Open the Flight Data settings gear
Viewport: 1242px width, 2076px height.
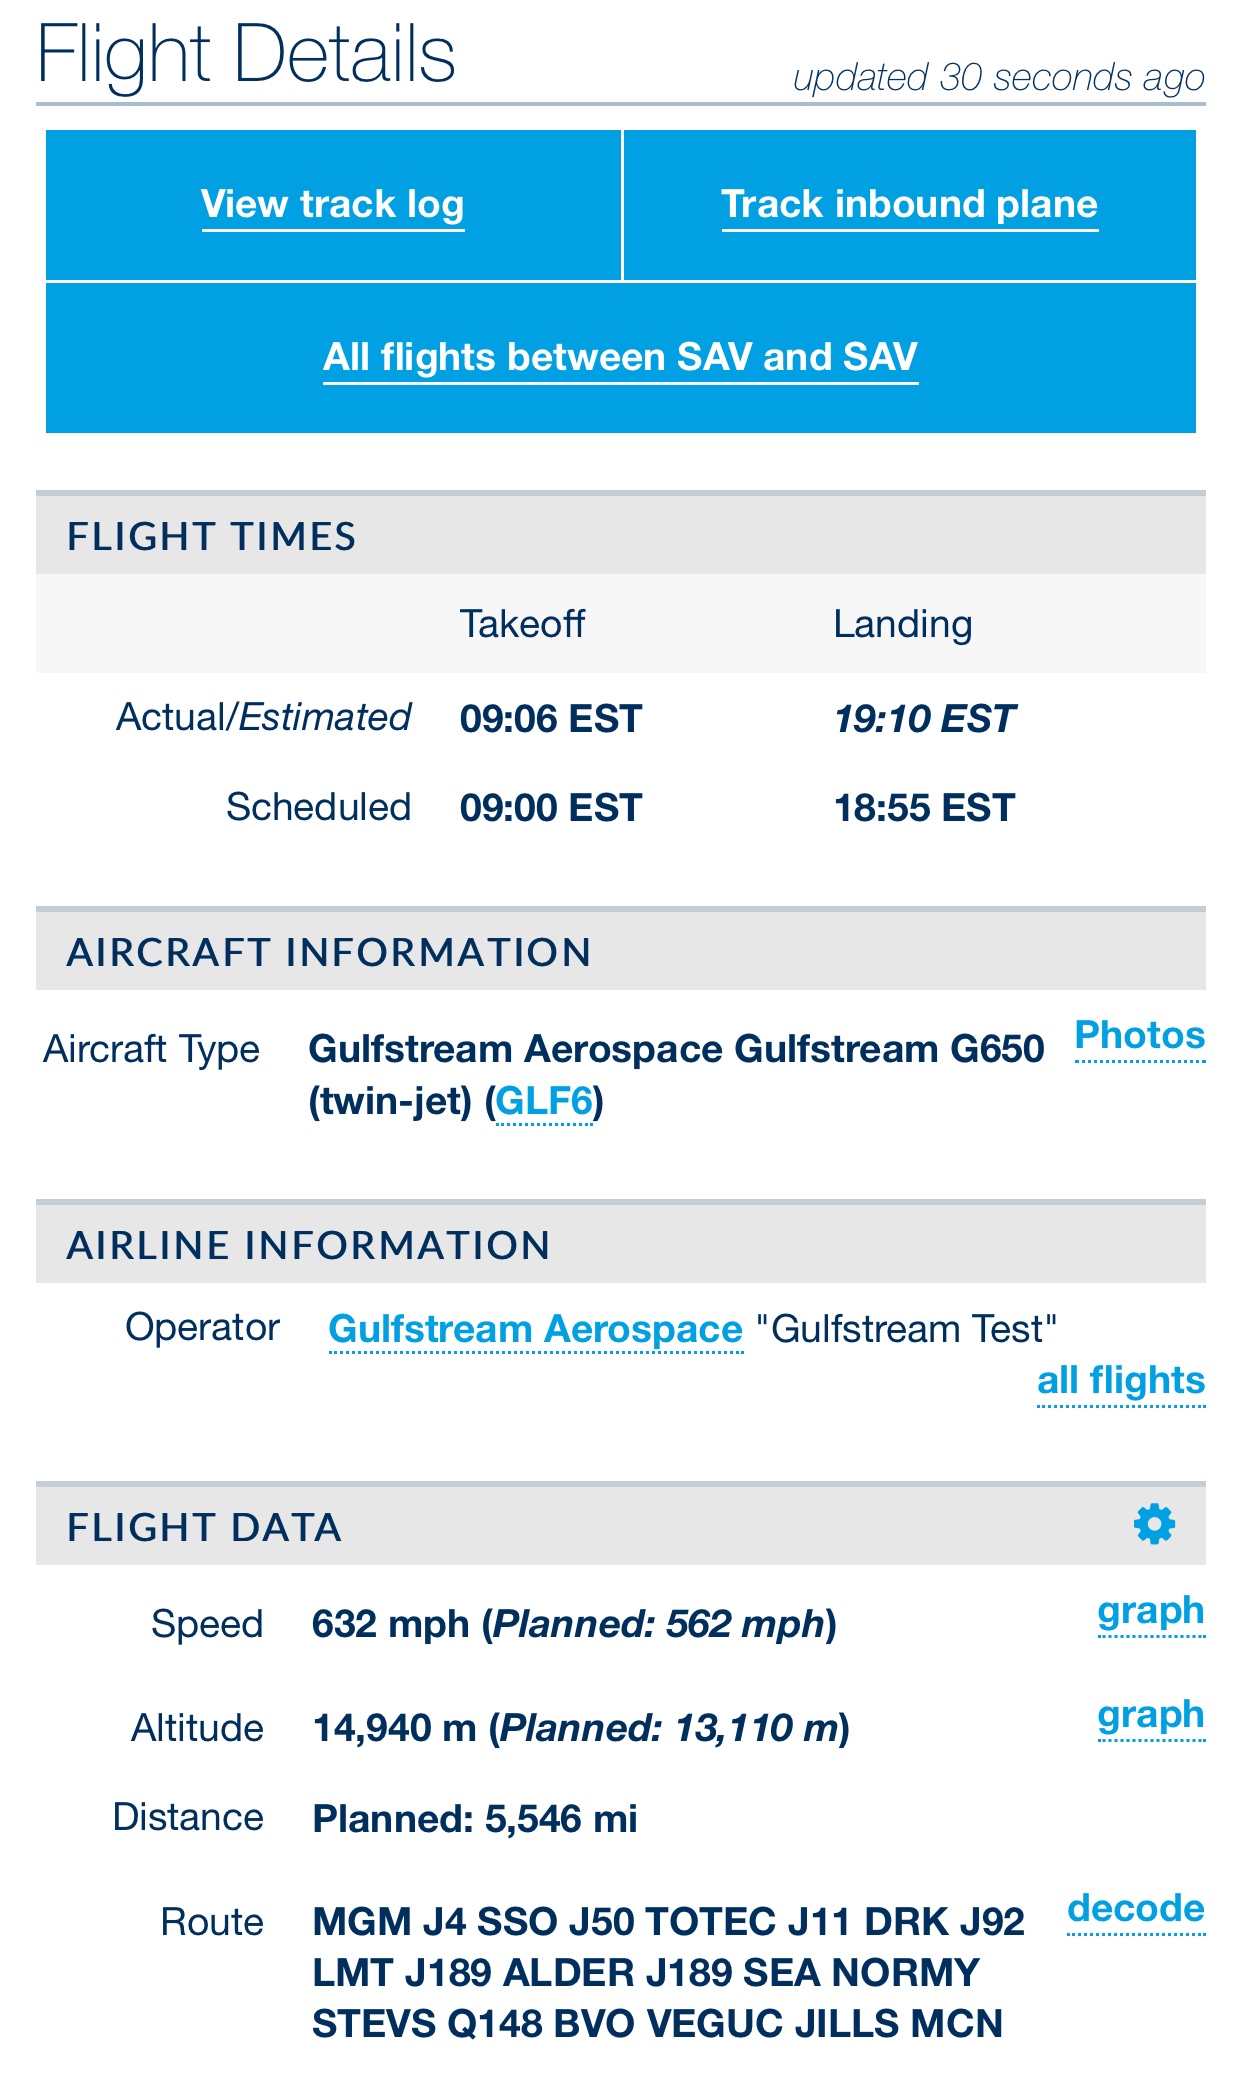[x=1154, y=1524]
